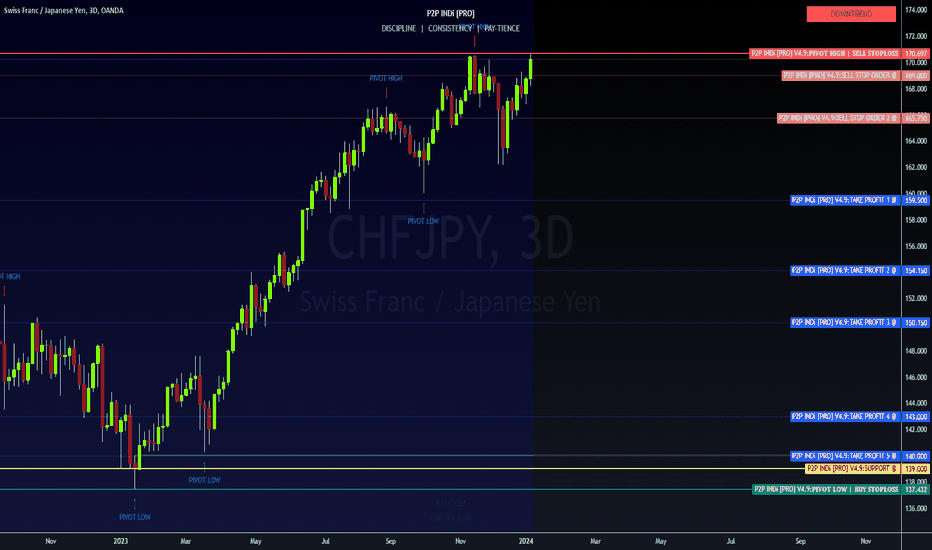This screenshot has height=550, width=932.
Task: Click the 165.750 price tag
Action: click(x=916, y=118)
